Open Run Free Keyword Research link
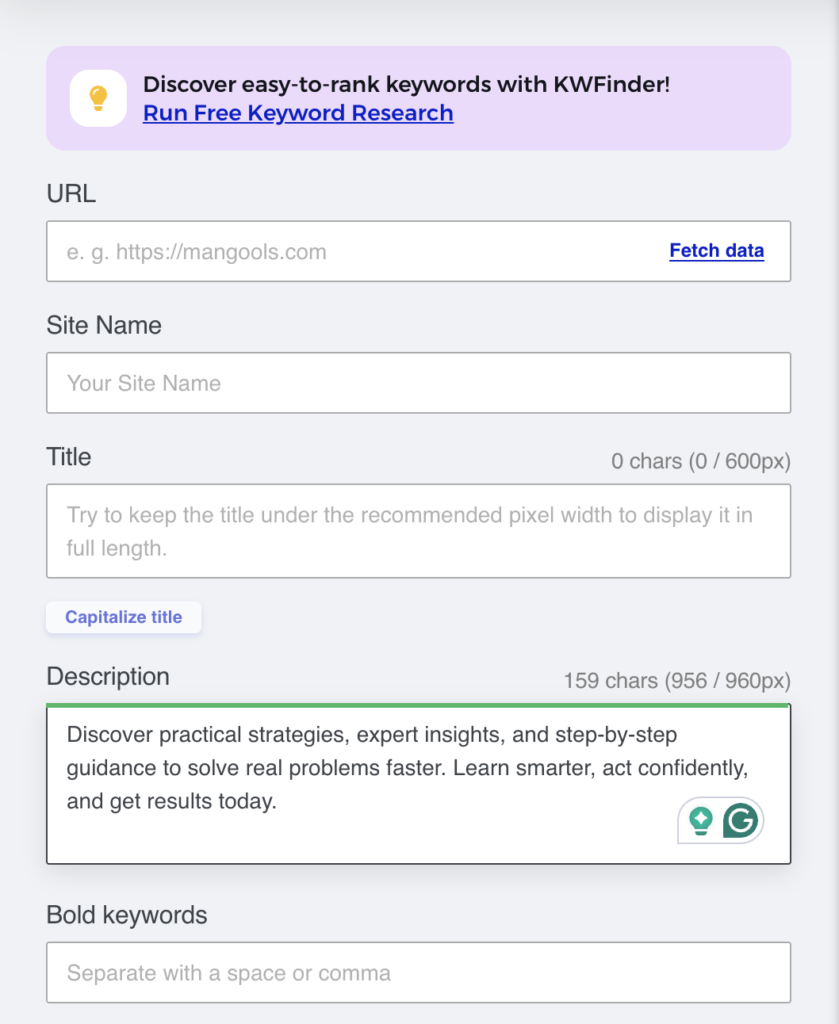The width and height of the screenshot is (839, 1024). (298, 113)
